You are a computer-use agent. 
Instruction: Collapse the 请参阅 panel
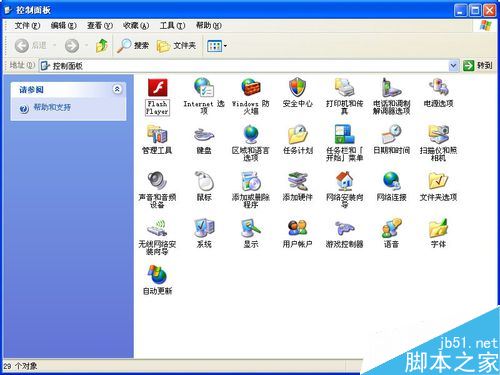pos(117,89)
